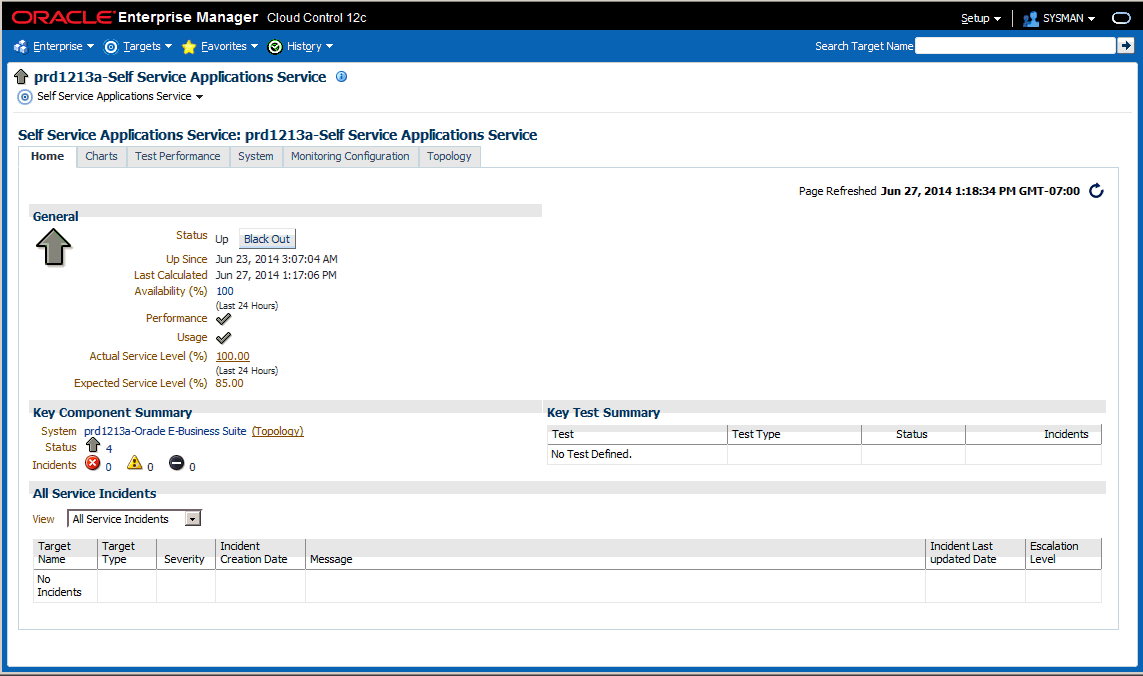Click the Message column header
Screen dimensions: 1143x676
(615, 553)
